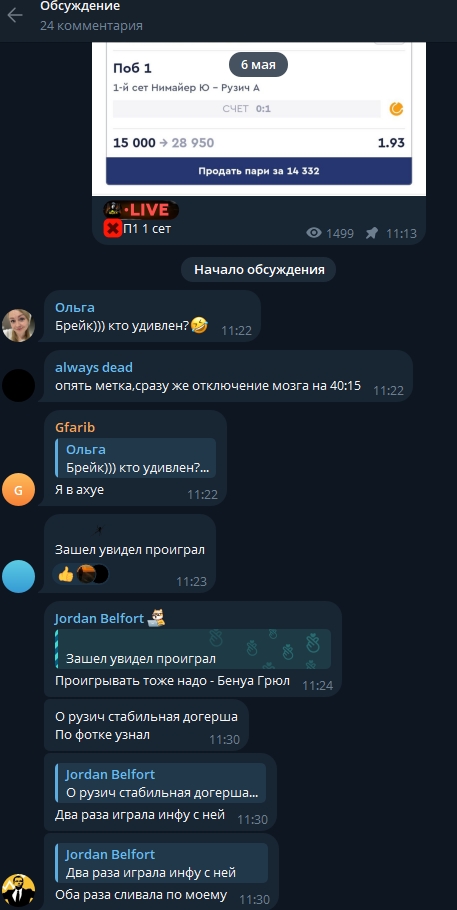Click the 6 мая date badge

pos(258,64)
